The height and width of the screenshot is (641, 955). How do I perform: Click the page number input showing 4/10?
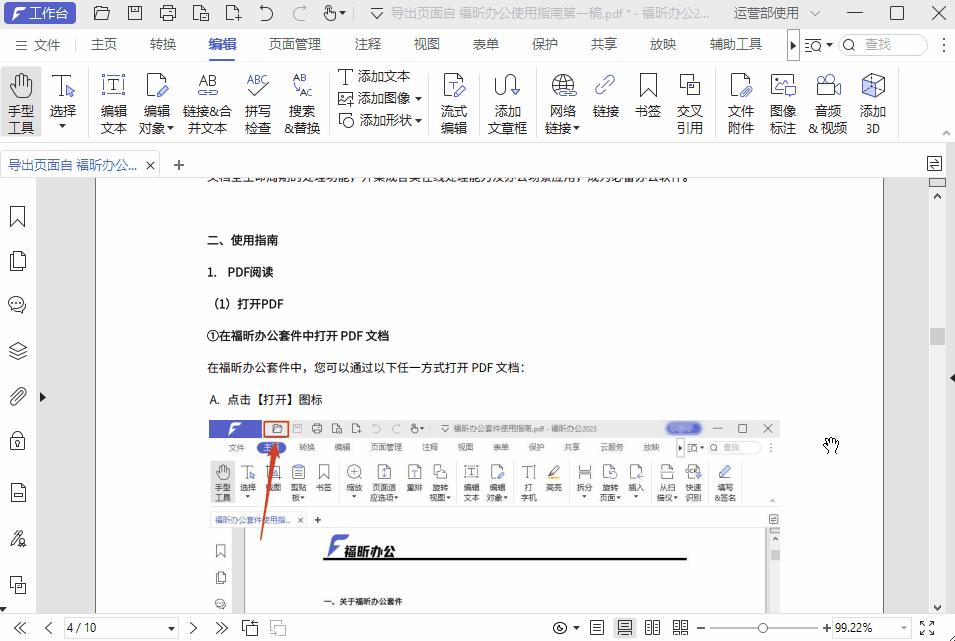point(120,628)
